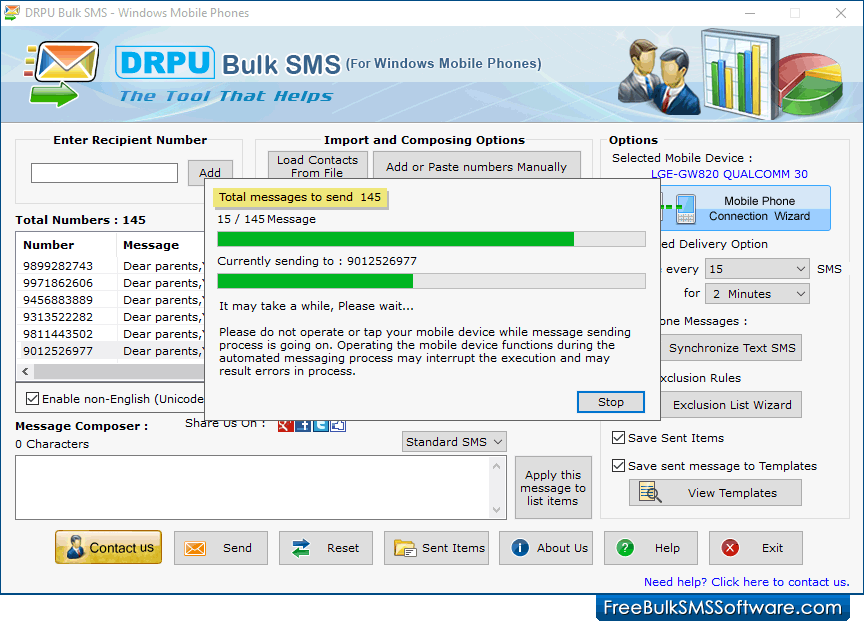Click the info icon on About Us
This screenshot has height=621, width=865.
pos(520,548)
